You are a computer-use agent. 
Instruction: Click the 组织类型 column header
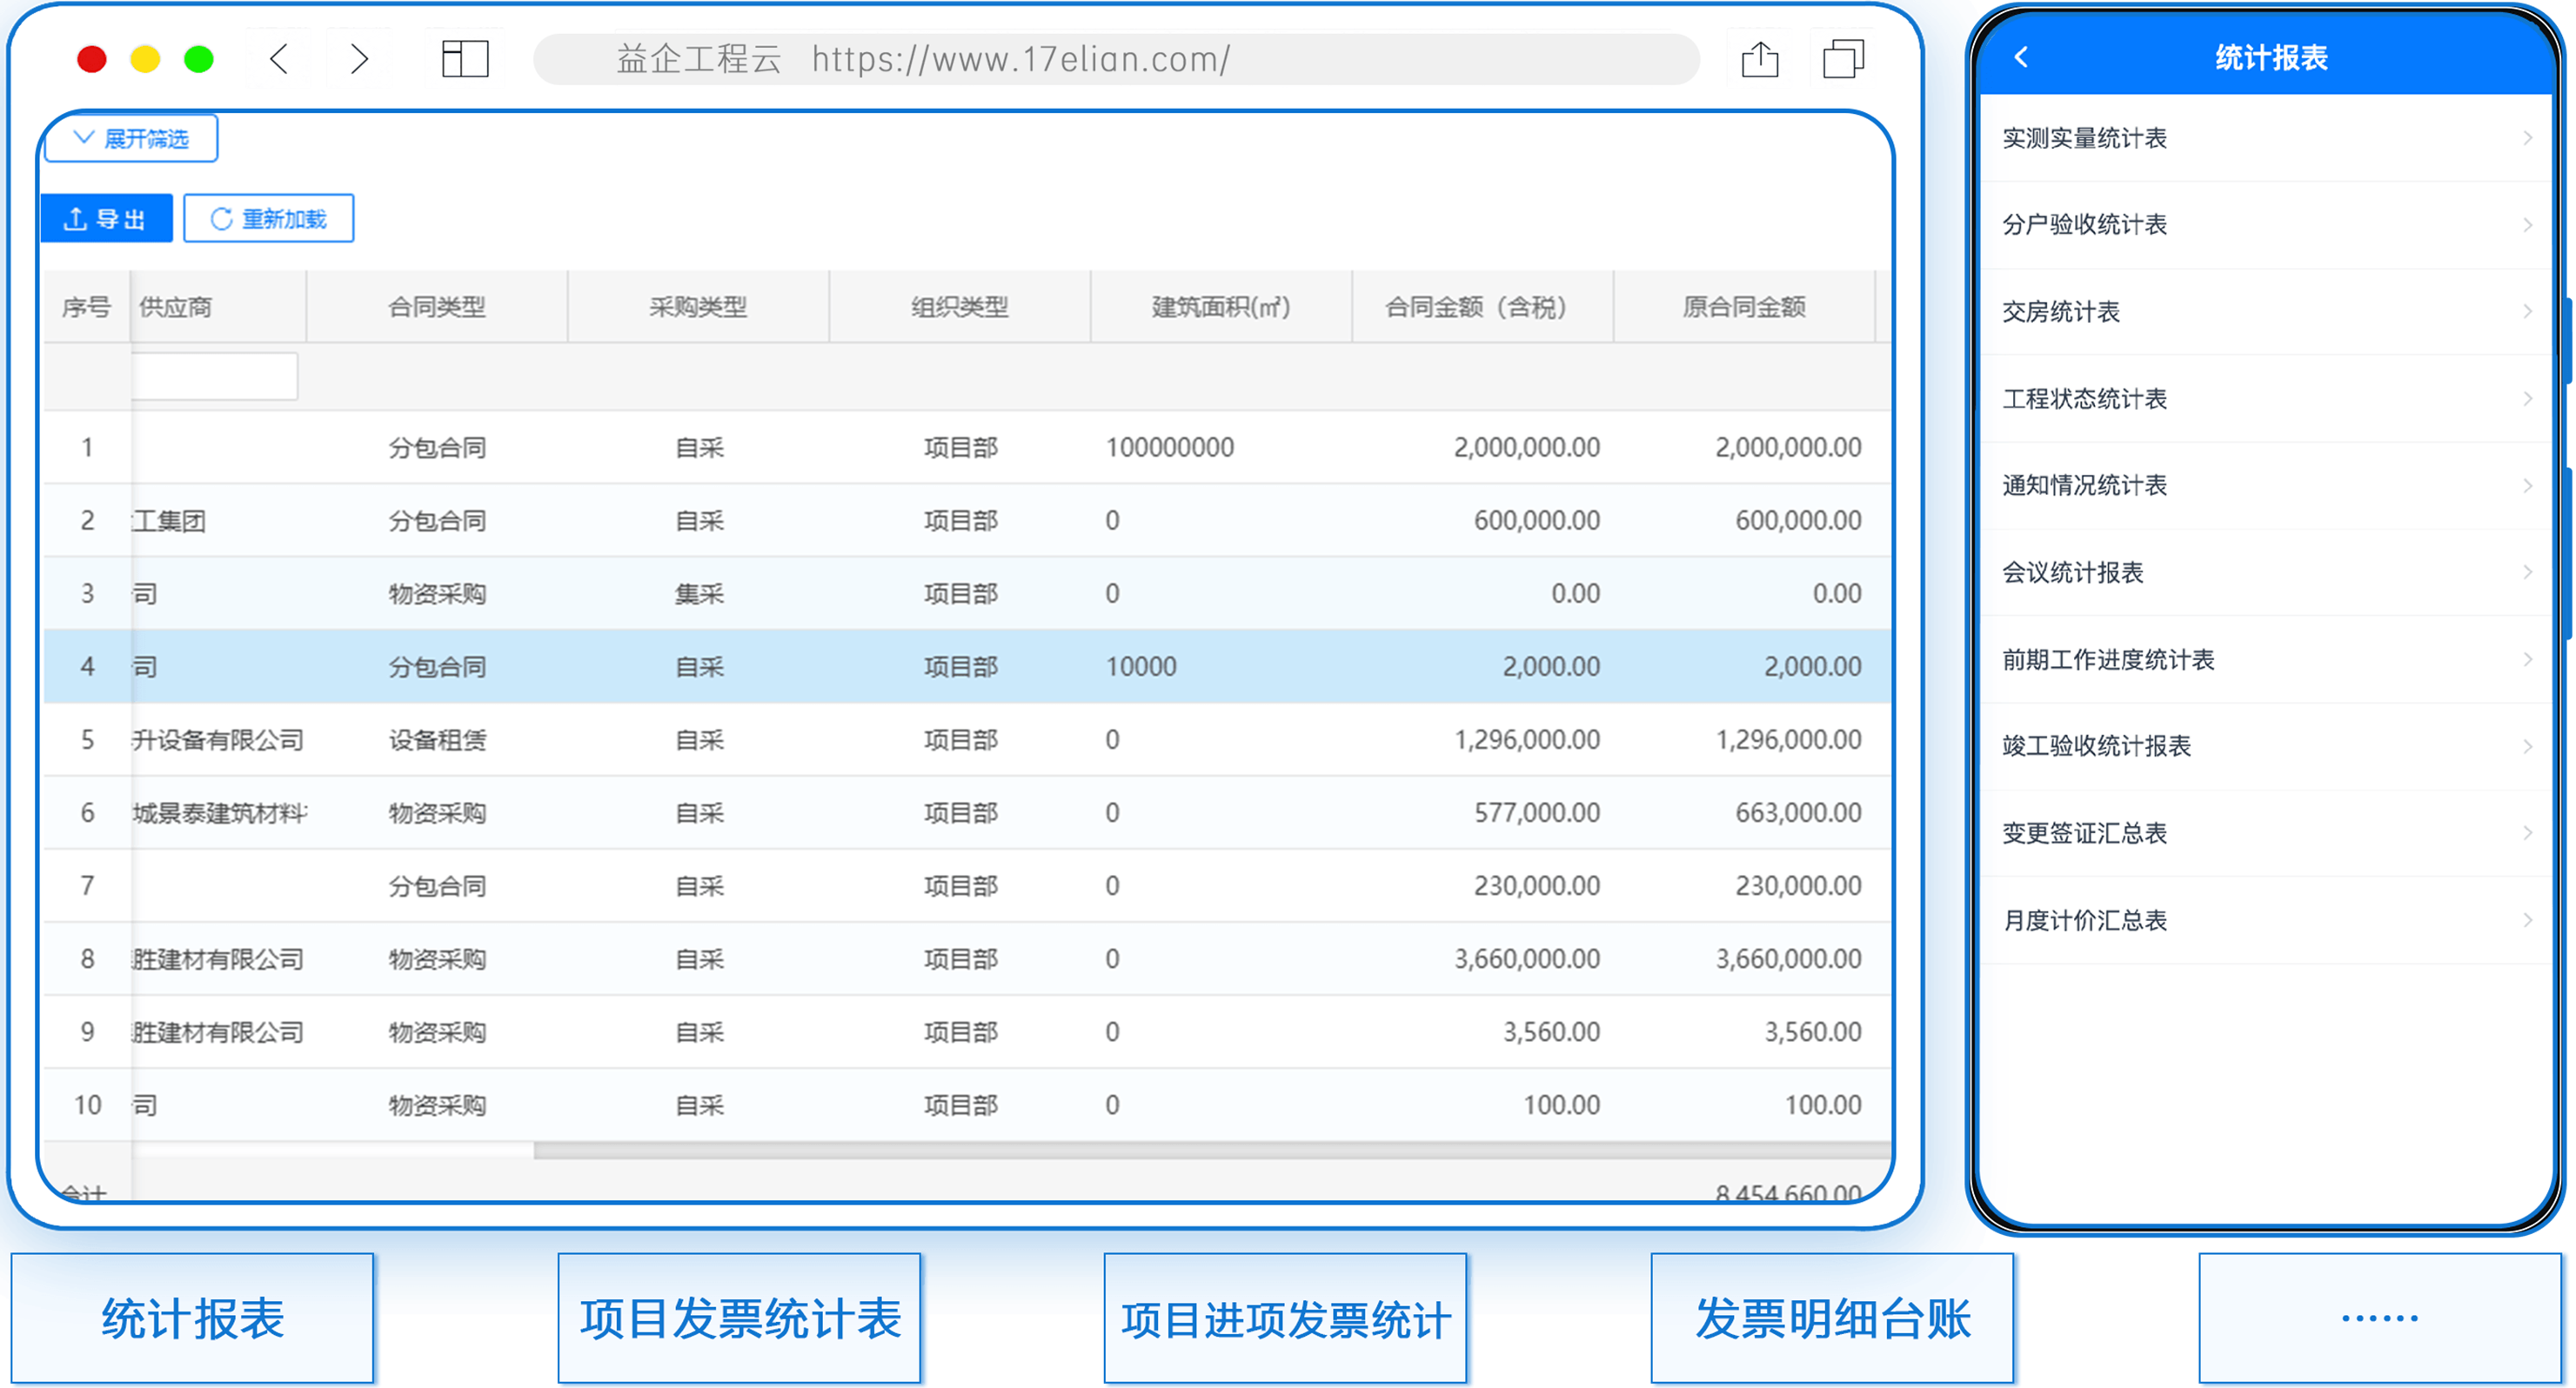960,307
